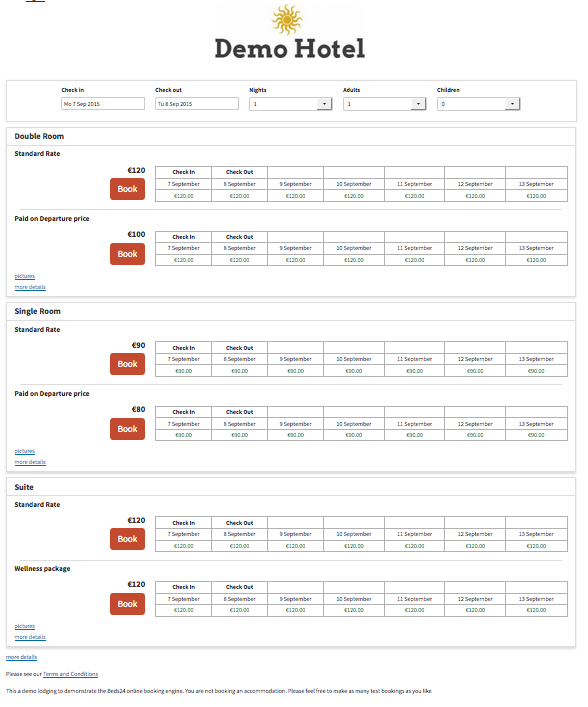The width and height of the screenshot is (588, 707).
Task: Select 10 September in Double Room Paid on Departure
Action: 354,248
